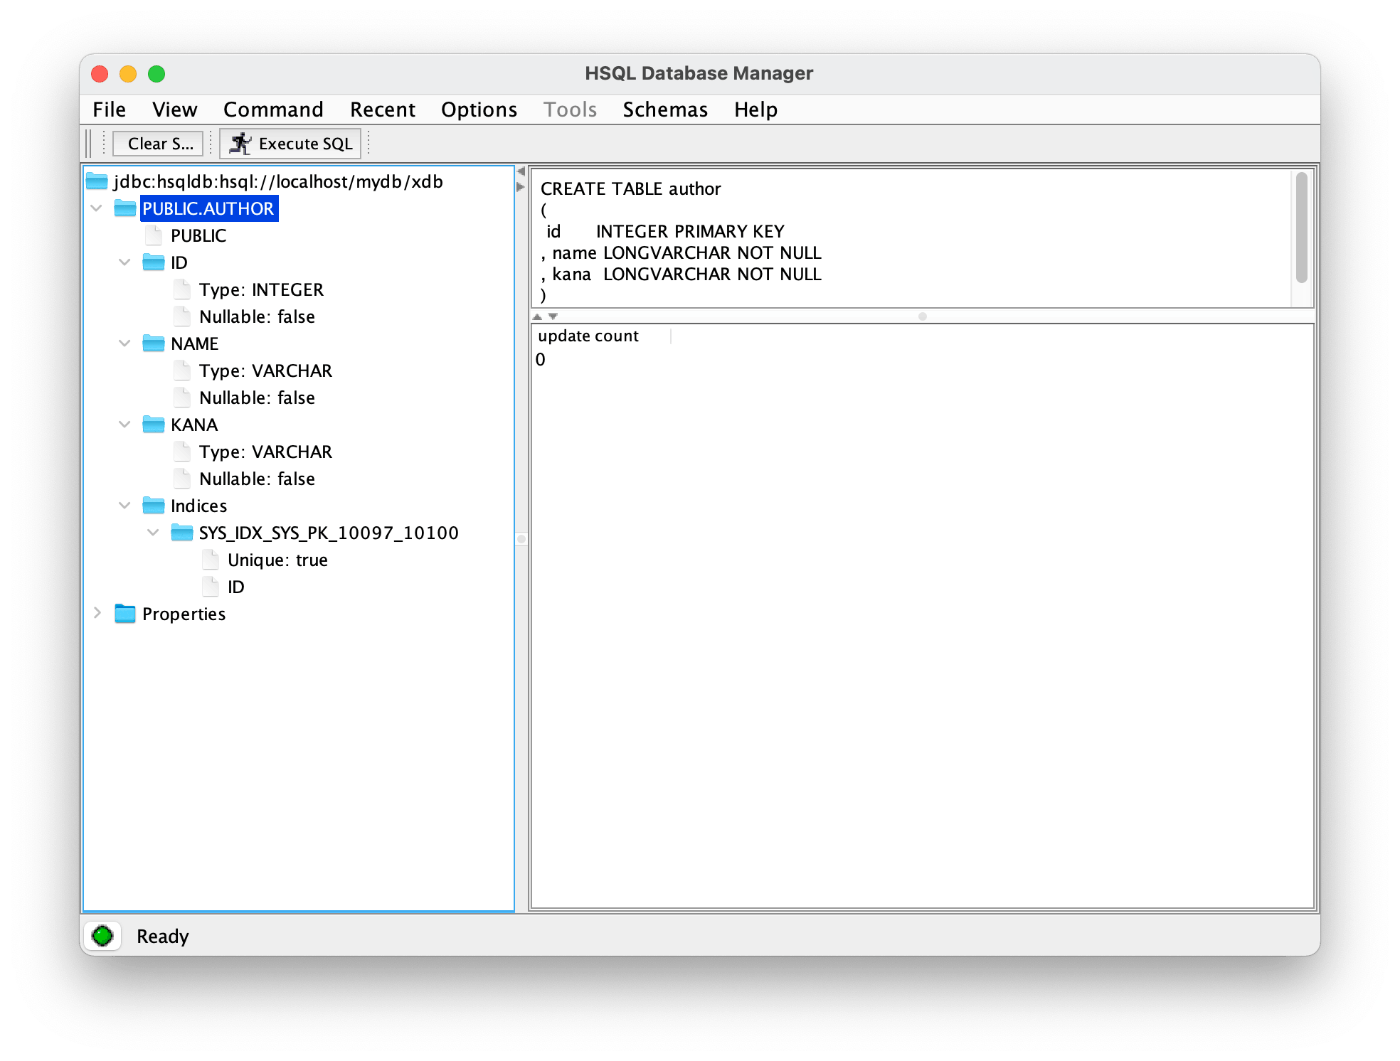
Task: Click the id INTEGER PRIMARY KEY line
Action: point(665,231)
